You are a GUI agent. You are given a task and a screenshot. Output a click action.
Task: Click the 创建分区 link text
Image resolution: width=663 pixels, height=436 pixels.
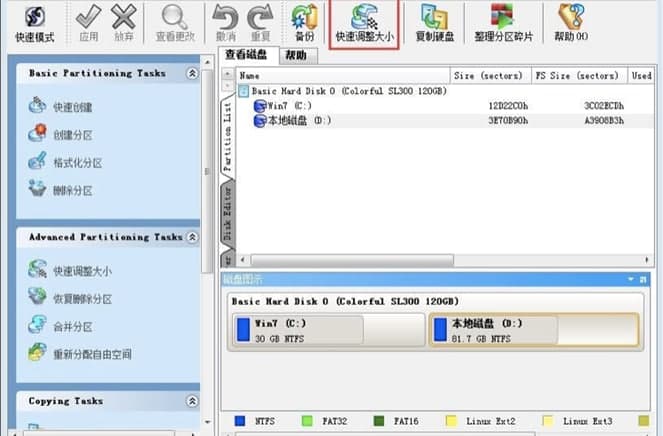point(73,135)
